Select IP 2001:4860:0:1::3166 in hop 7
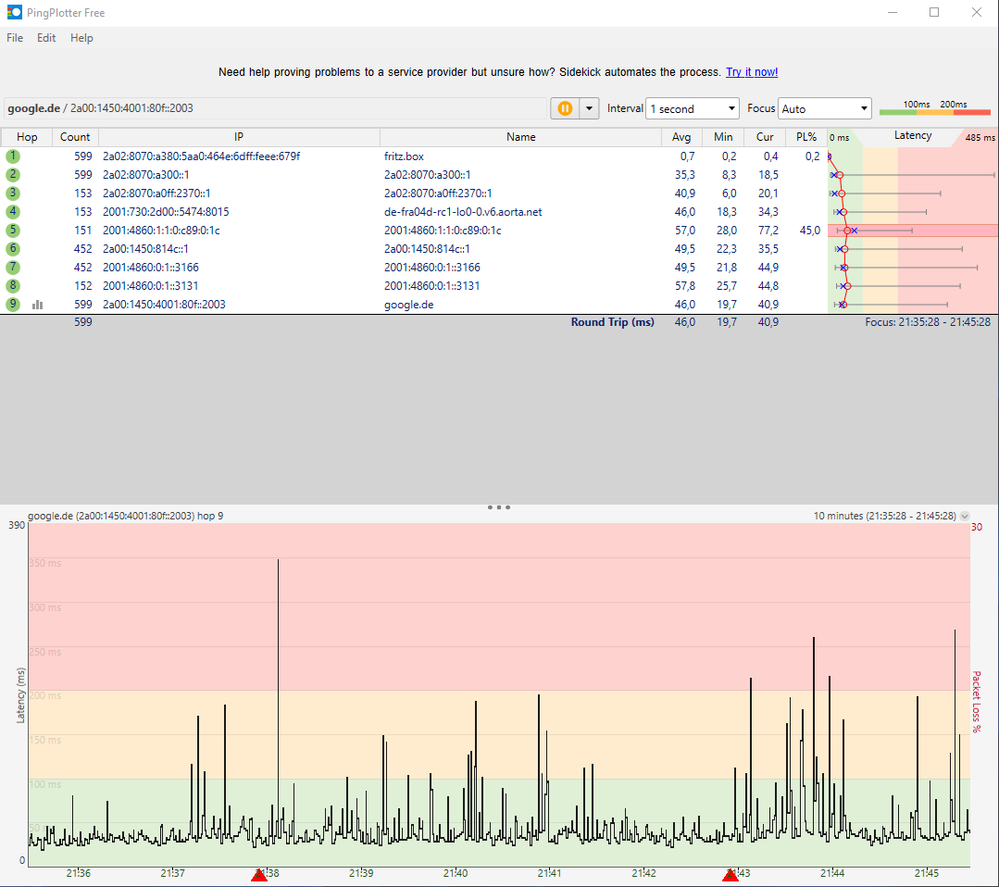 pyautogui.click(x=150, y=267)
